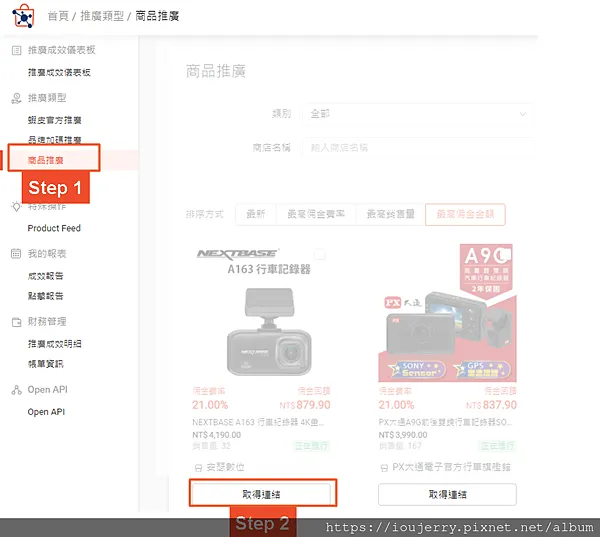Click the NT$4,190.00 price
The image size is (600, 537).
click(x=217, y=435)
